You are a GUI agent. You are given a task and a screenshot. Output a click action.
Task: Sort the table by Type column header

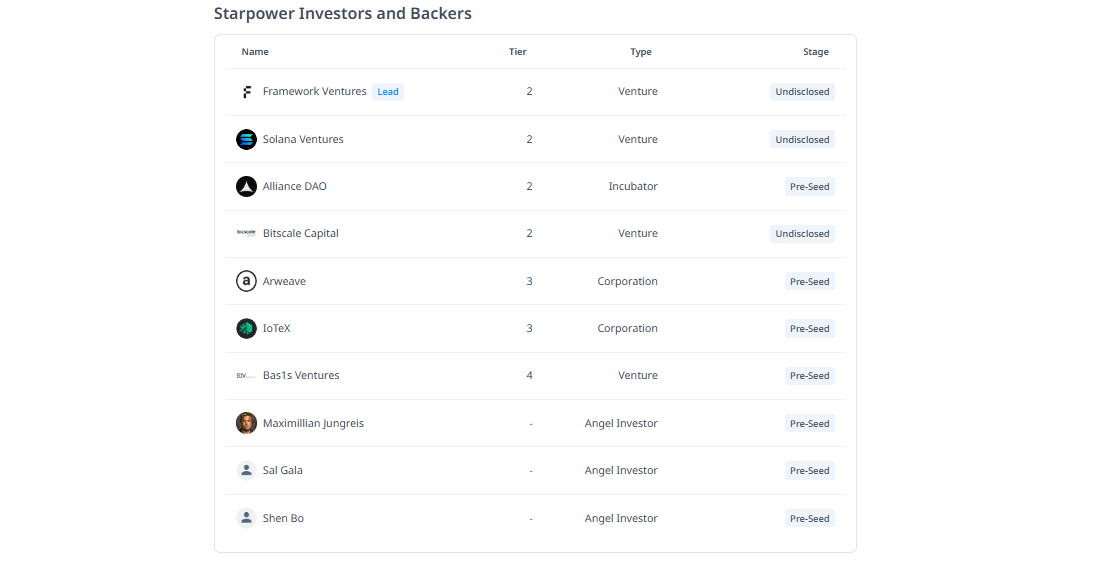click(640, 52)
